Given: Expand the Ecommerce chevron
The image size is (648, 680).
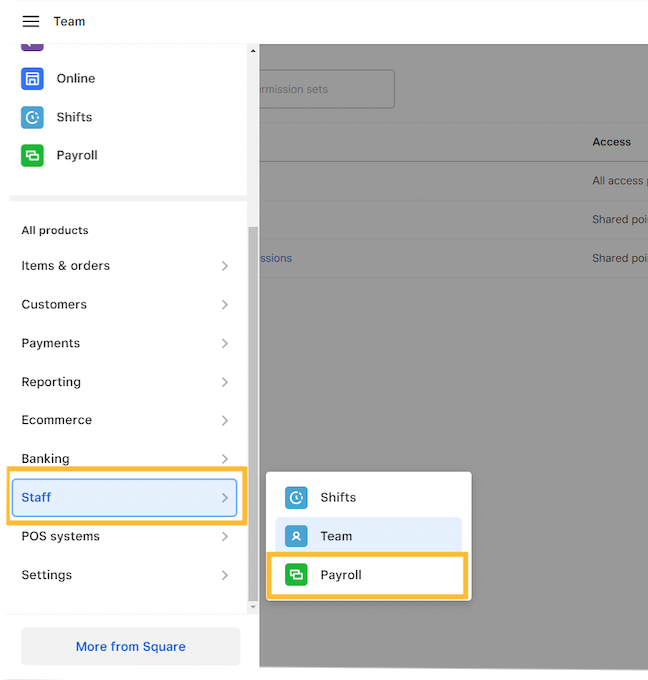Looking at the screenshot, I should 225,420.
